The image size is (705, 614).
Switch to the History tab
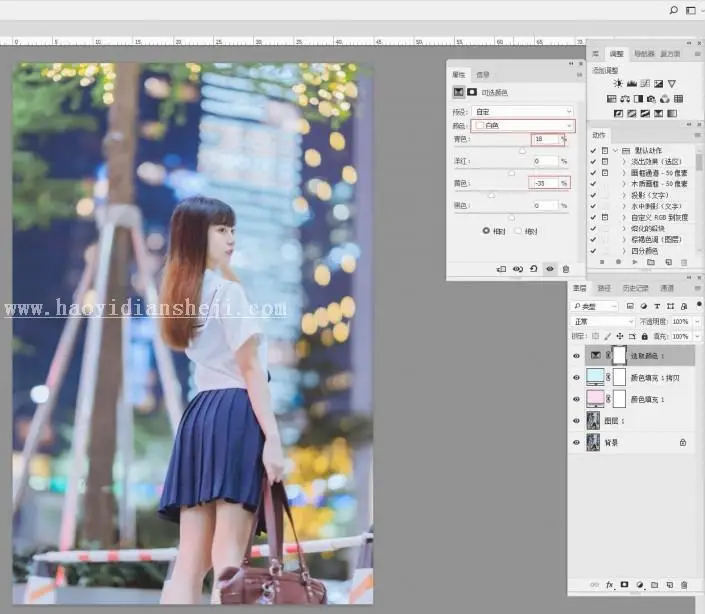click(x=635, y=288)
